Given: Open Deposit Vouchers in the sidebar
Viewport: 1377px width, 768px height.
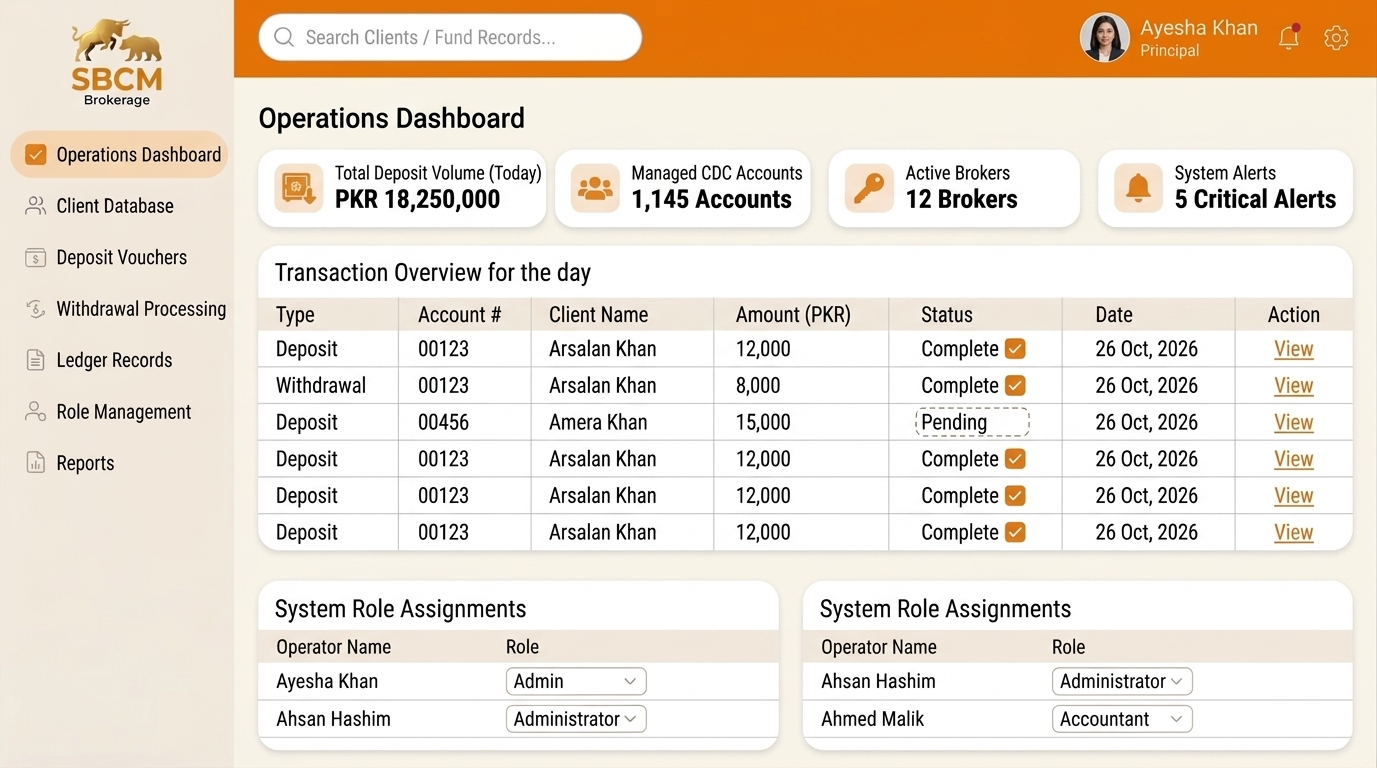Looking at the screenshot, I should [x=122, y=257].
